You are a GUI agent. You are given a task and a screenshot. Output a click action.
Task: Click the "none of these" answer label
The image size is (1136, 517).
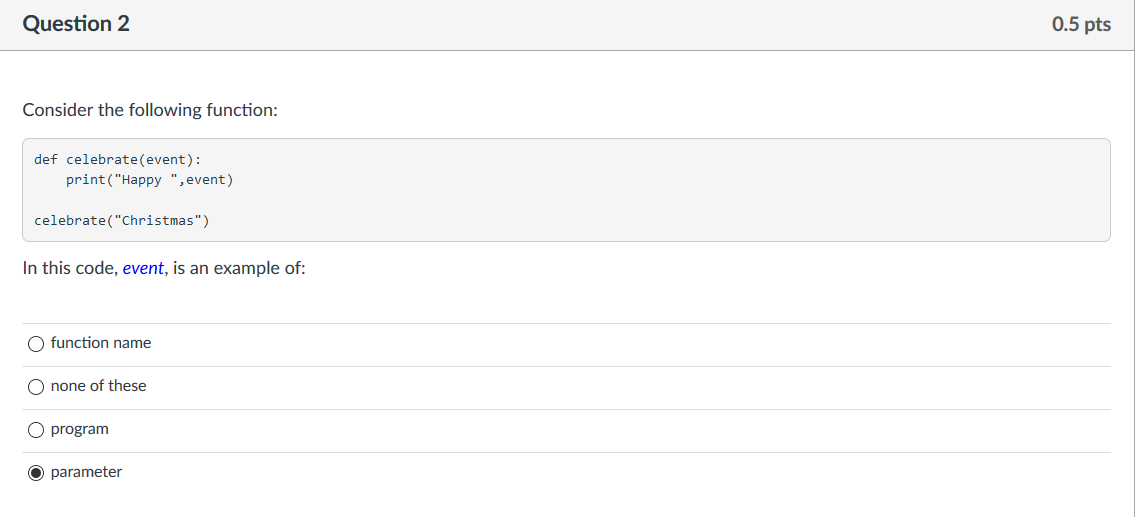[x=99, y=386]
